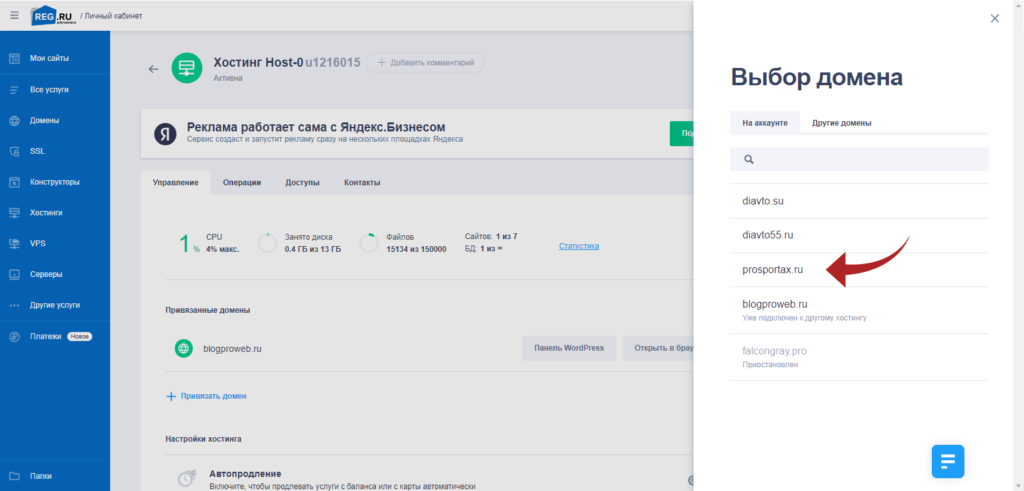Viewport: 1024px width, 491px height.
Task: Click the Автопродление setting title
Action: 245,473
